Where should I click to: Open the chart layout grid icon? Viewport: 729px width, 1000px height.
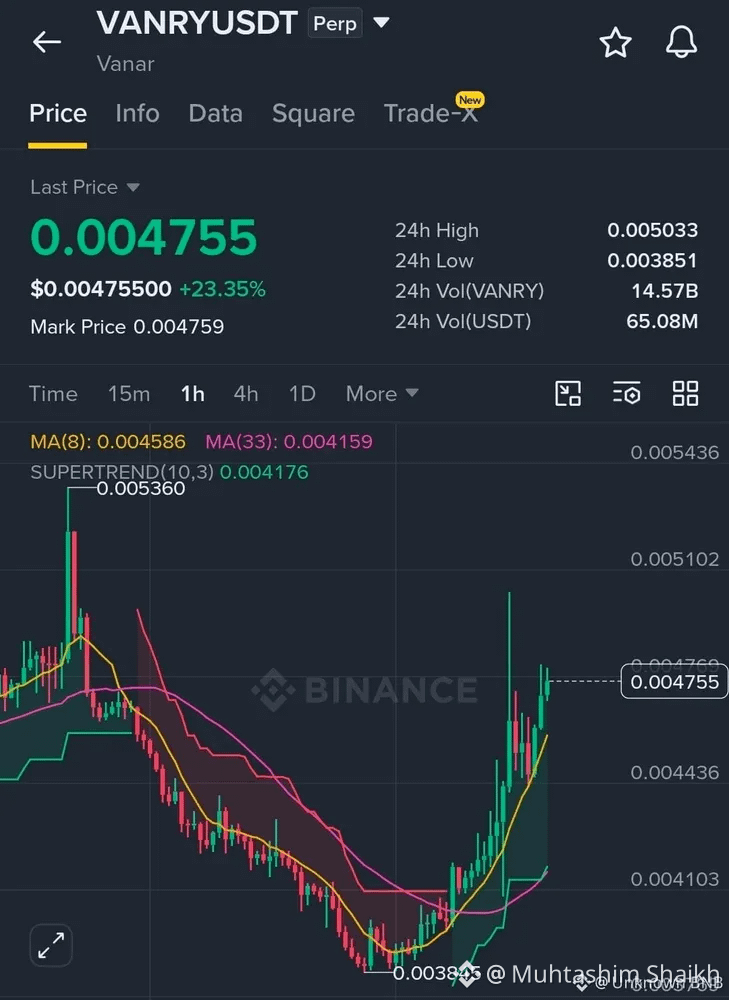tap(686, 393)
